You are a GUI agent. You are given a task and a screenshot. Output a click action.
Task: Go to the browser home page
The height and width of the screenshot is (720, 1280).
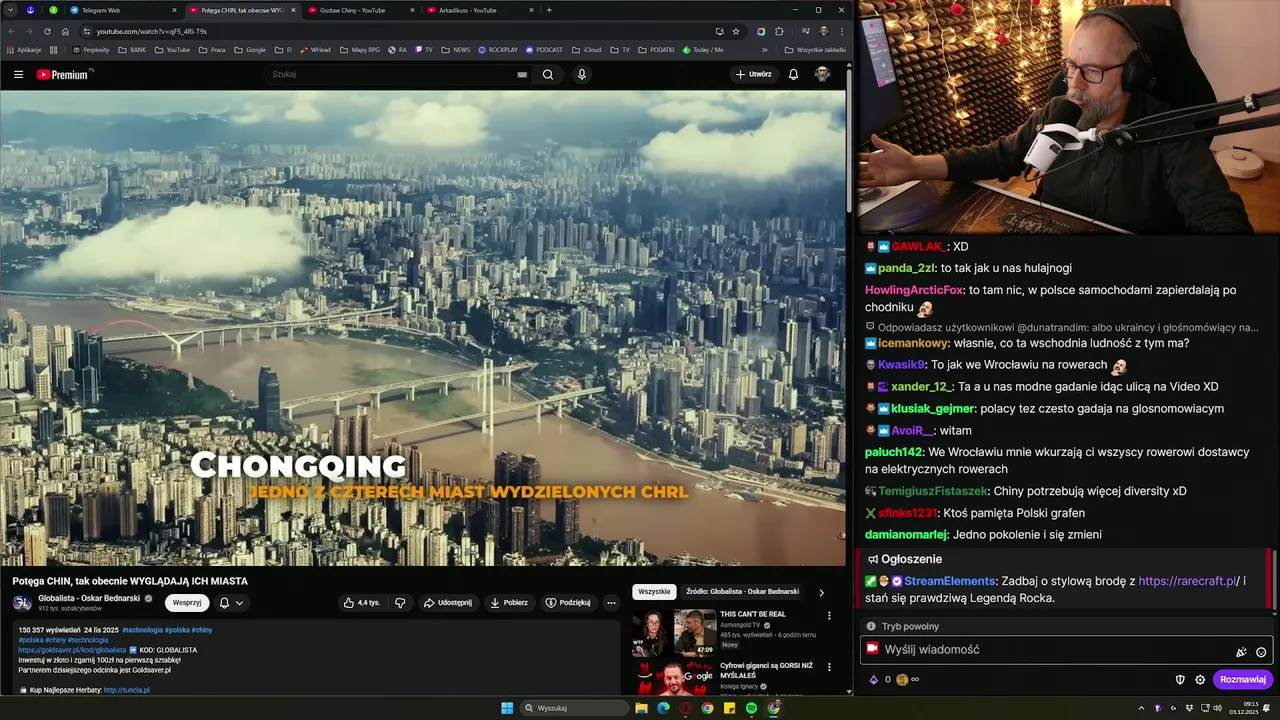[x=65, y=31]
